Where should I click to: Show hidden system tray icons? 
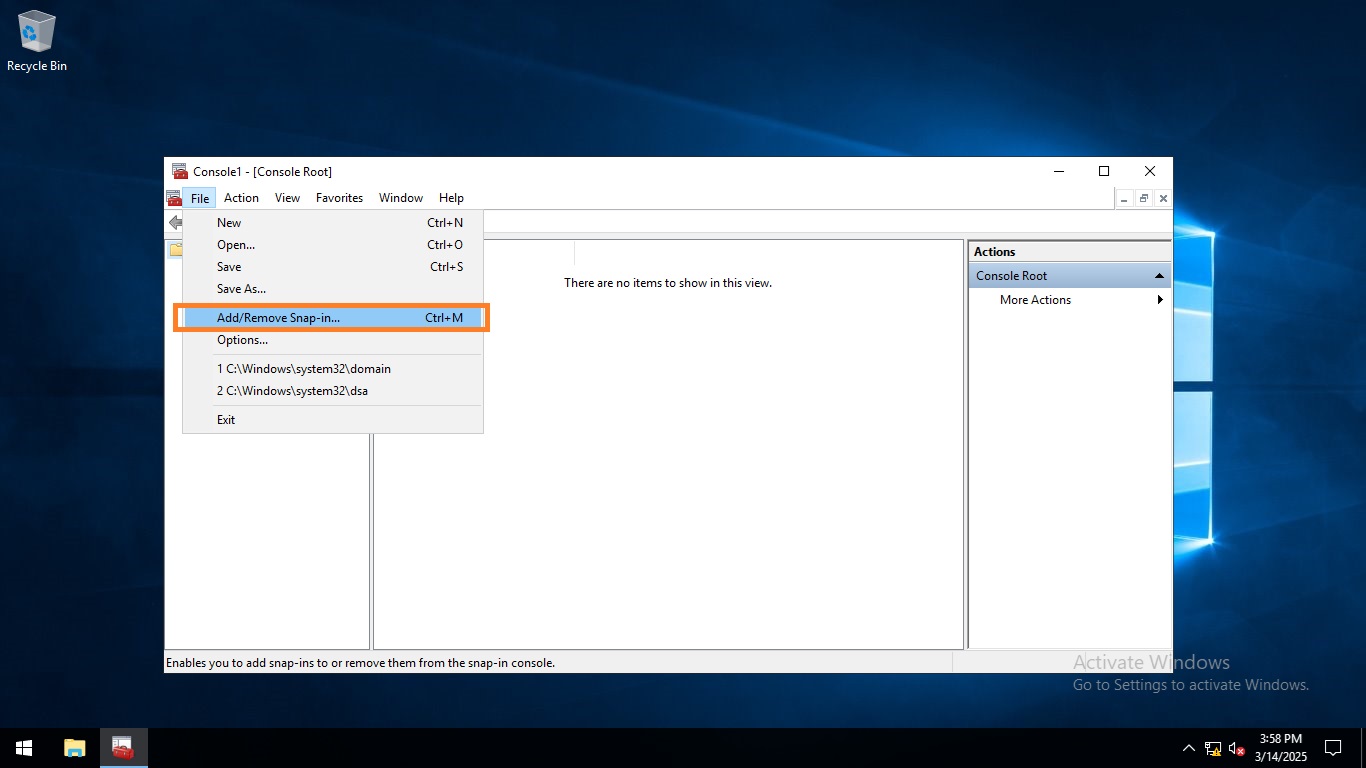(x=1188, y=747)
